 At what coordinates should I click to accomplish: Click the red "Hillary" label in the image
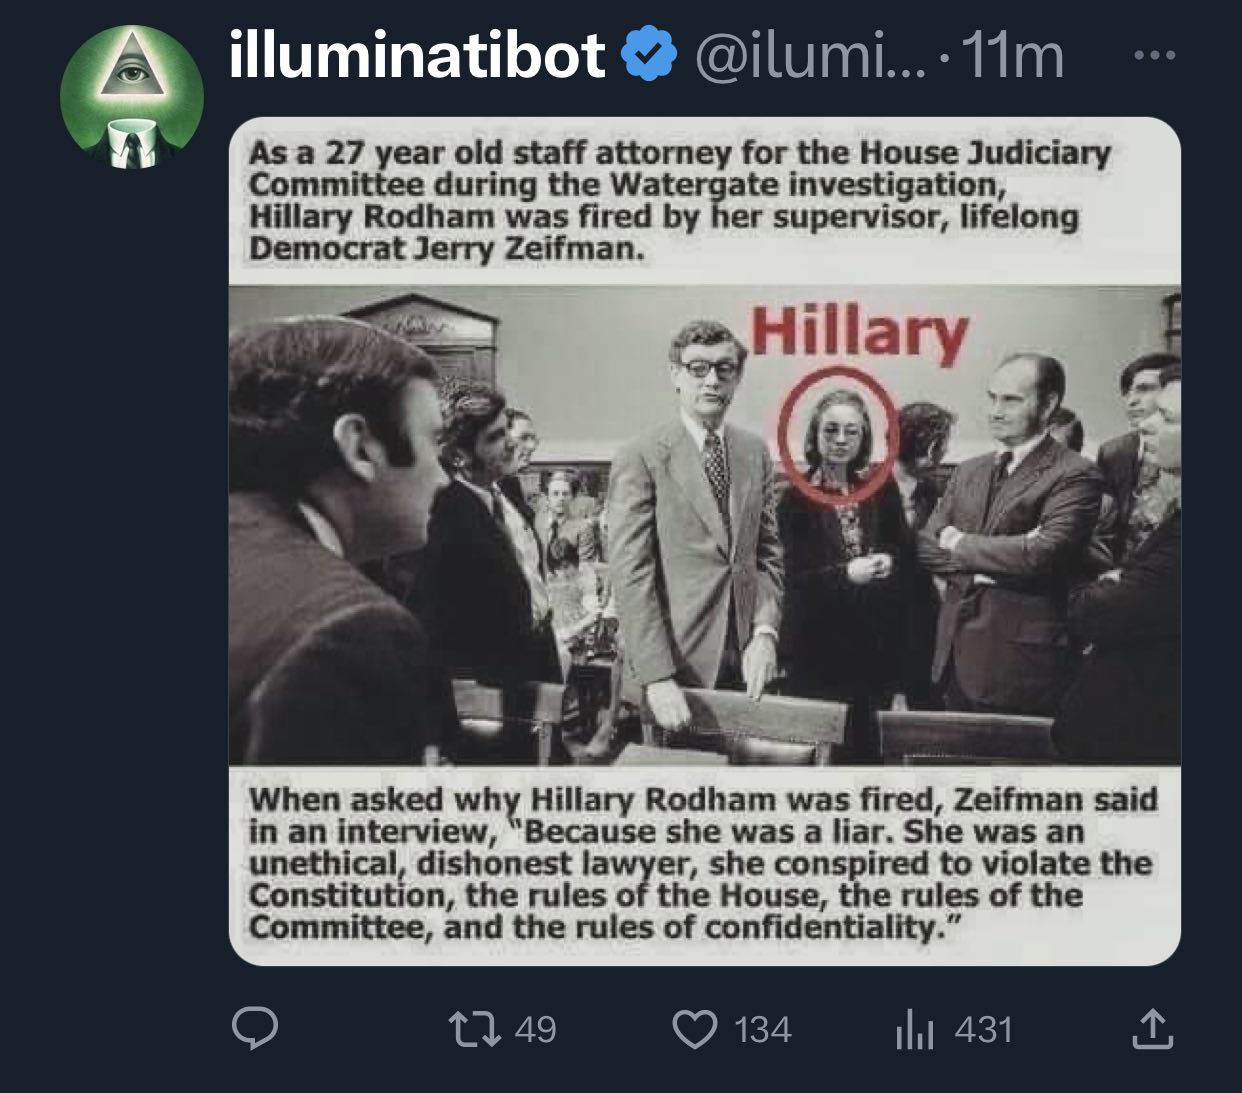(860, 331)
